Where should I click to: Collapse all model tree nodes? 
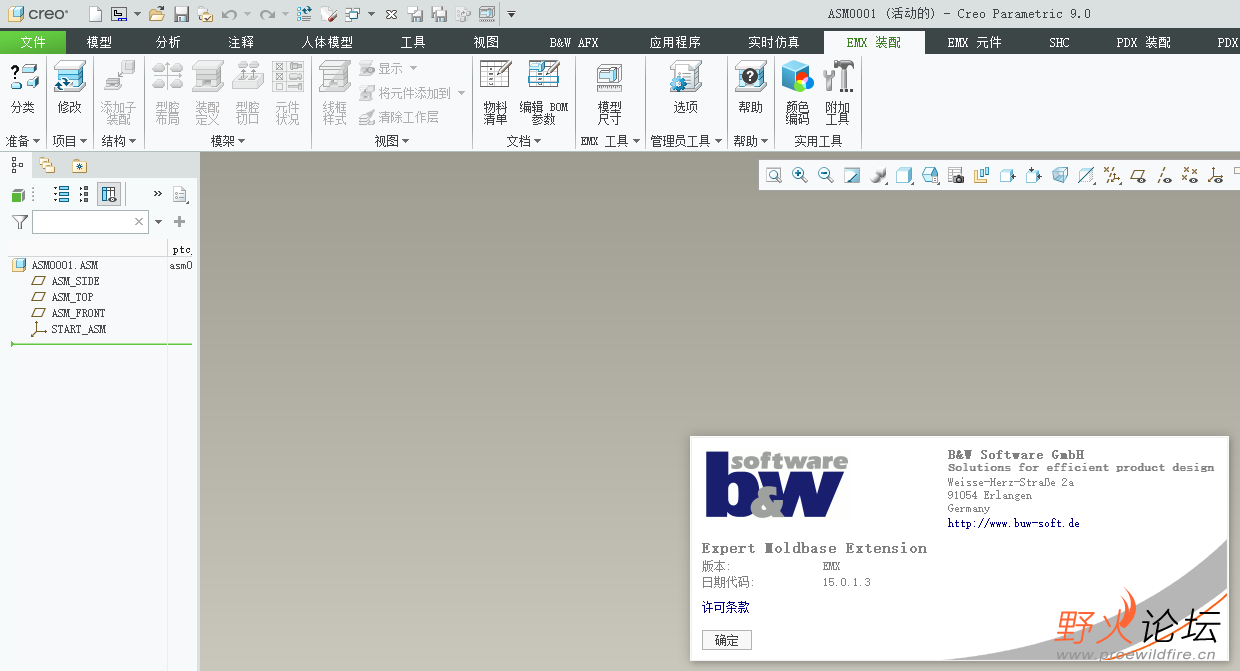point(84,194)
